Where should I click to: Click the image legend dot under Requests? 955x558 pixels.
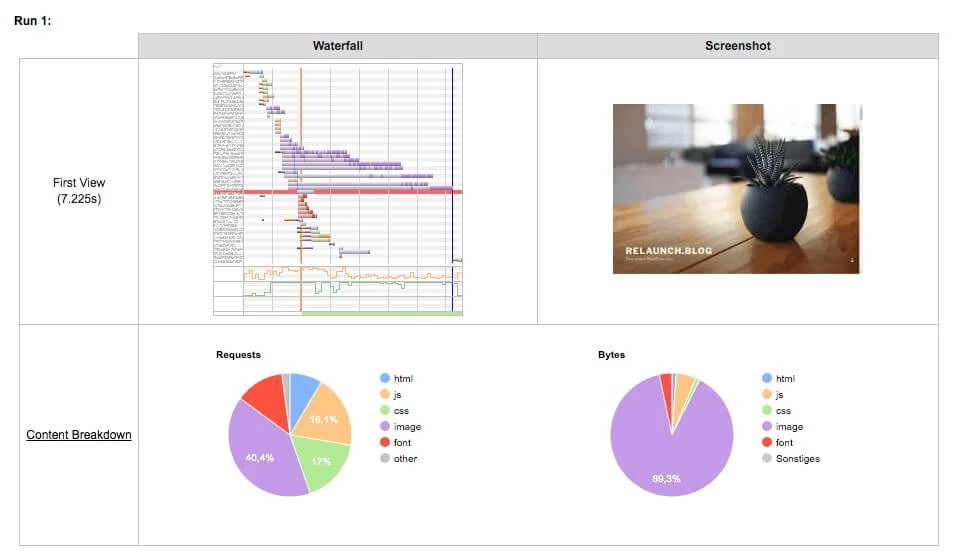(x=385, y=426)
